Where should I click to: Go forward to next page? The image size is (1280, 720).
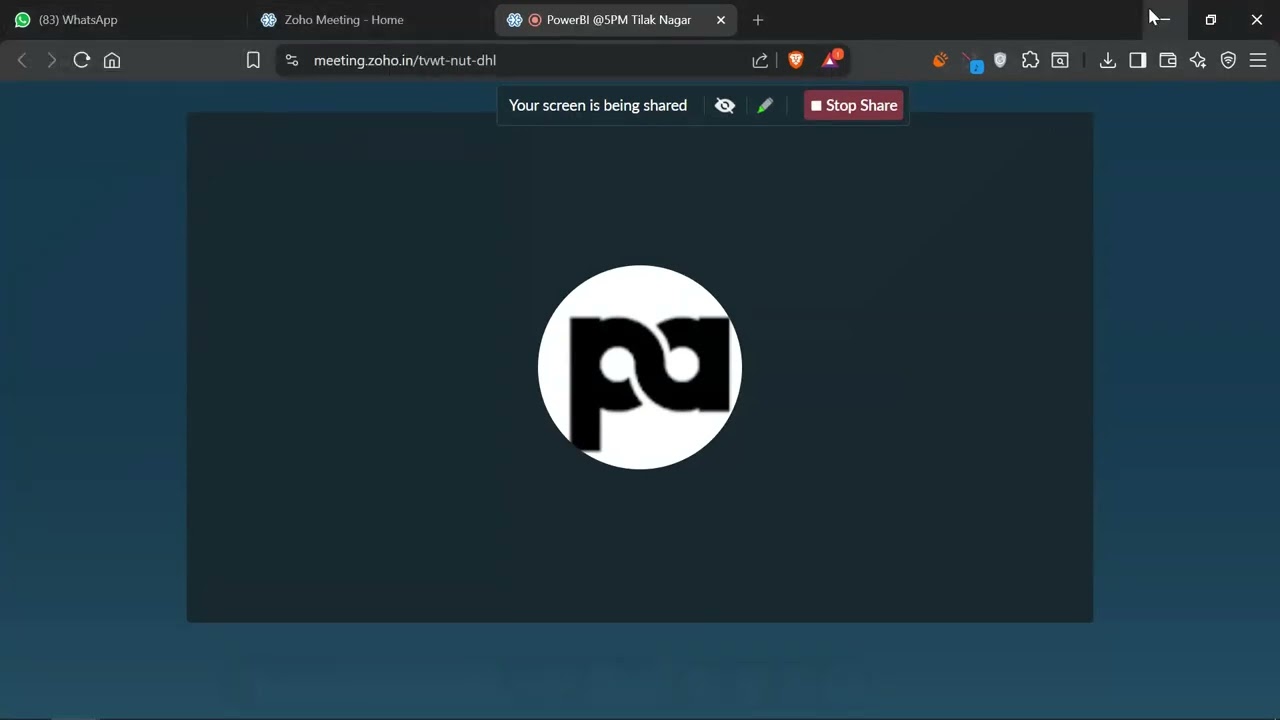tap(52, 60)
